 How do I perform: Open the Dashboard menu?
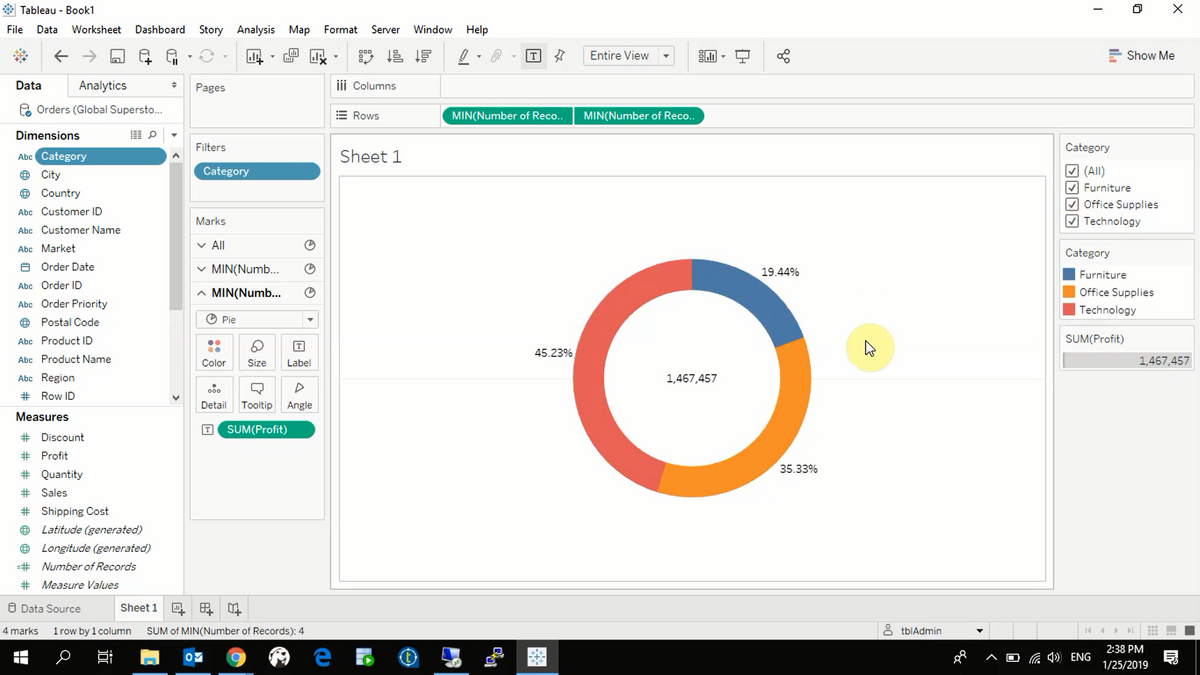(x=160, y=30)
